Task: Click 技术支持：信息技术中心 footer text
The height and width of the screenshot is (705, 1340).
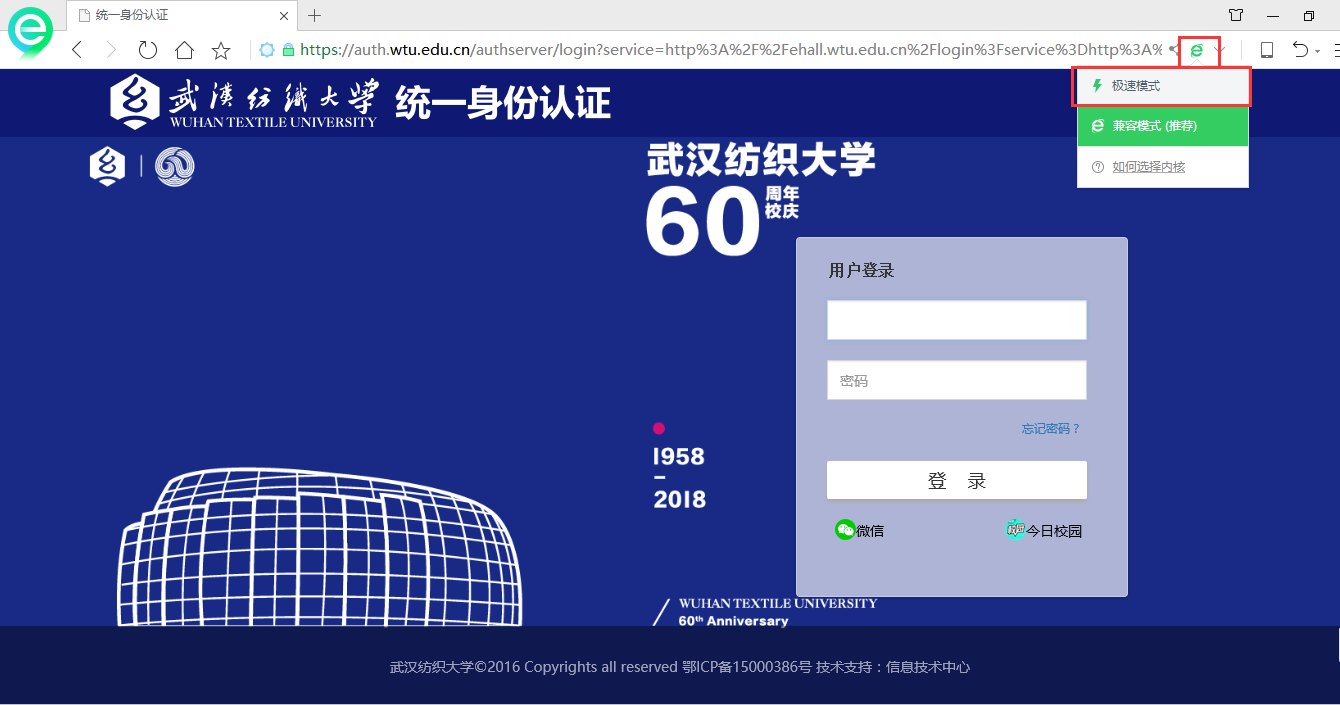Action: coord(893,667)
